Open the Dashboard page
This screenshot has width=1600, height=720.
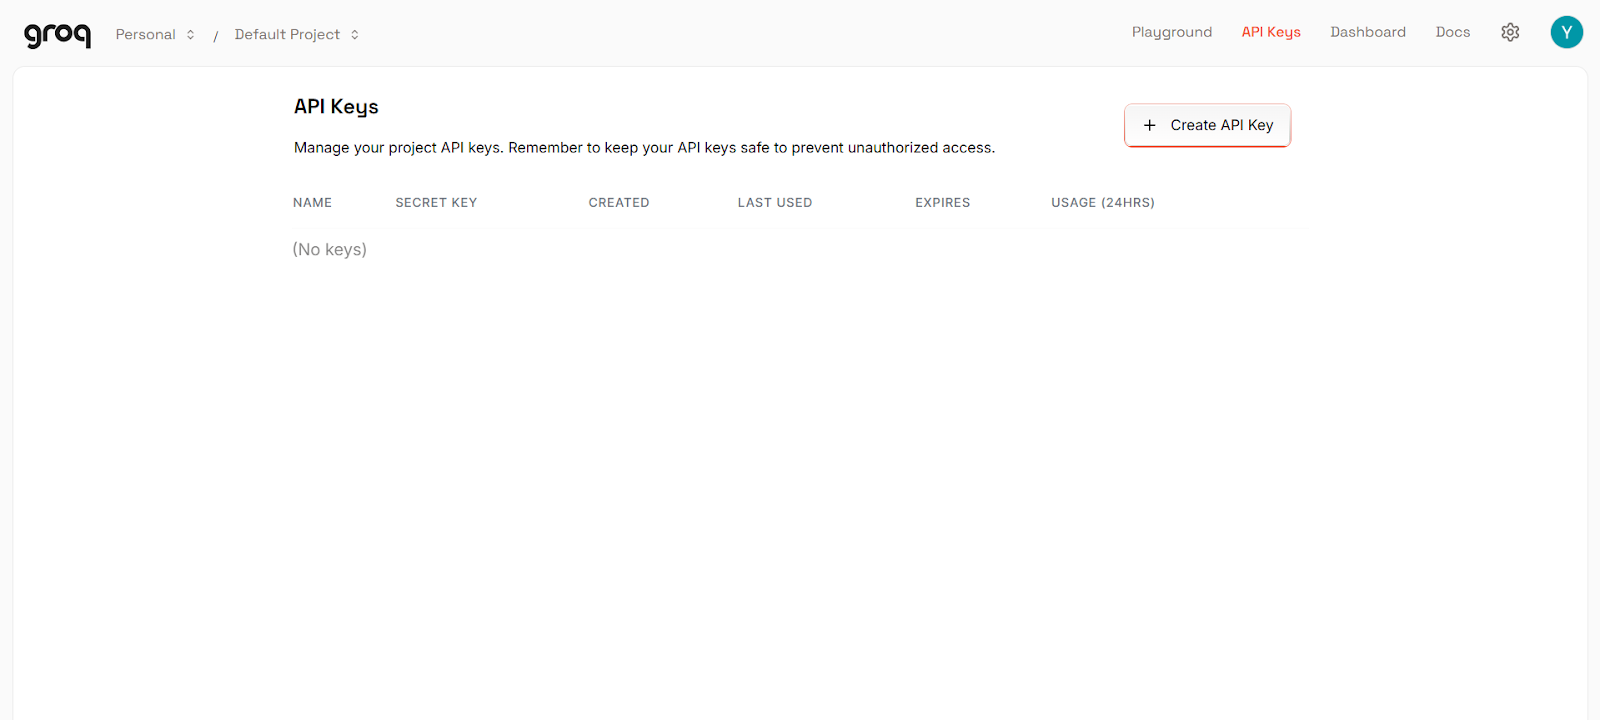pyautogui.click(x=1367, y=32)
